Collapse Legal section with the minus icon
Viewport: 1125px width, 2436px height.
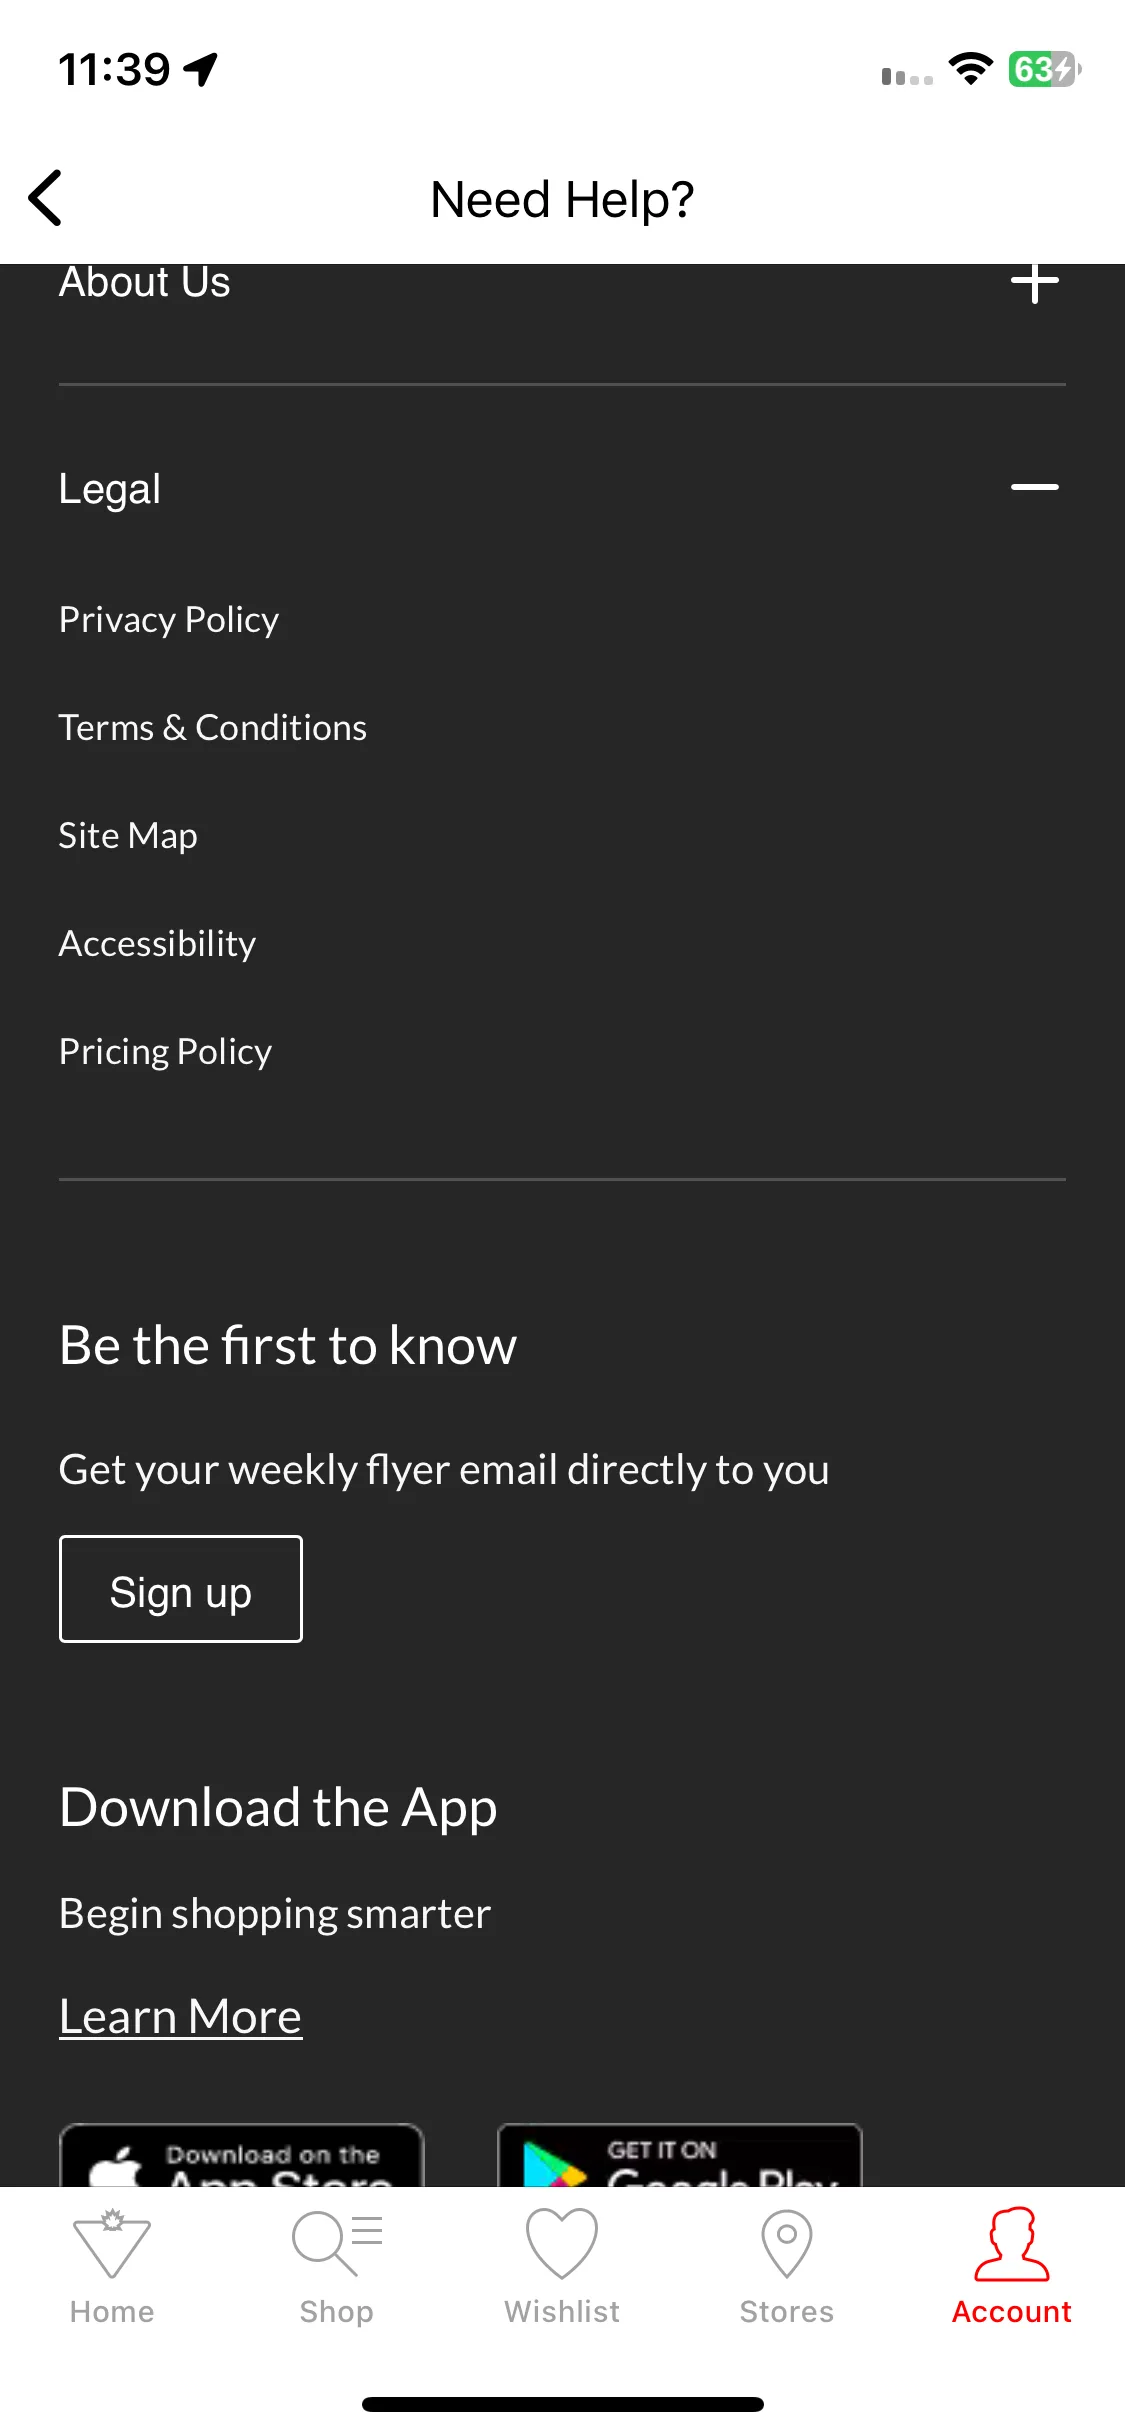pyautogui.click(x=1035, y=487)
